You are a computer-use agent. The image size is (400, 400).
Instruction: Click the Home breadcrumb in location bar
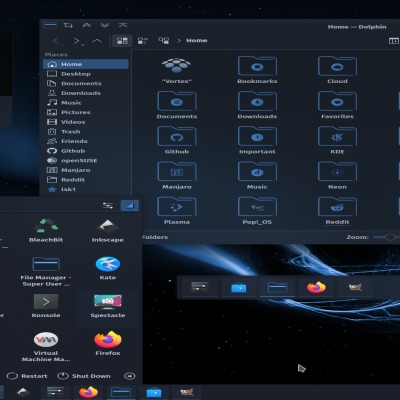point(196,40)
